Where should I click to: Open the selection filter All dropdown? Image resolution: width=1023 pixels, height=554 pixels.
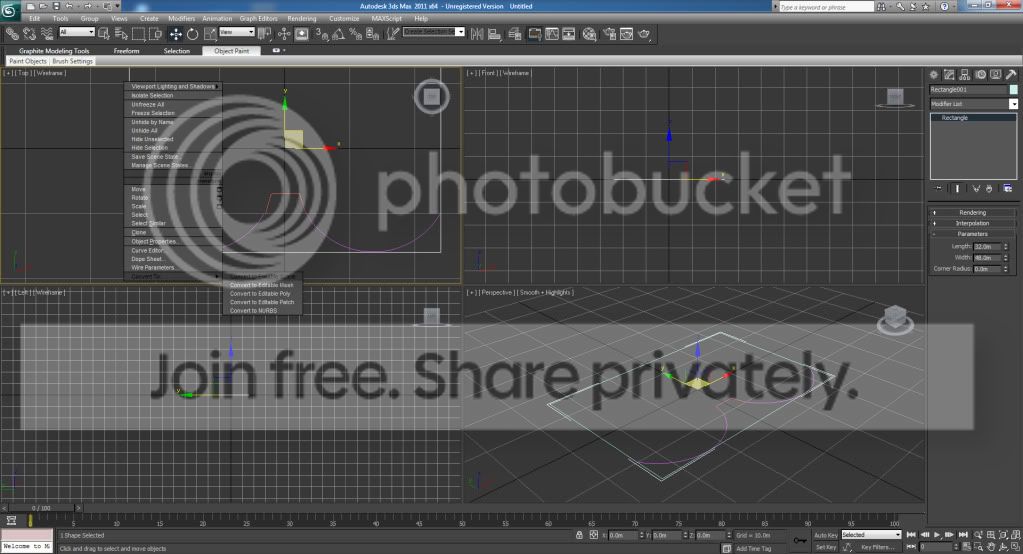77,32
